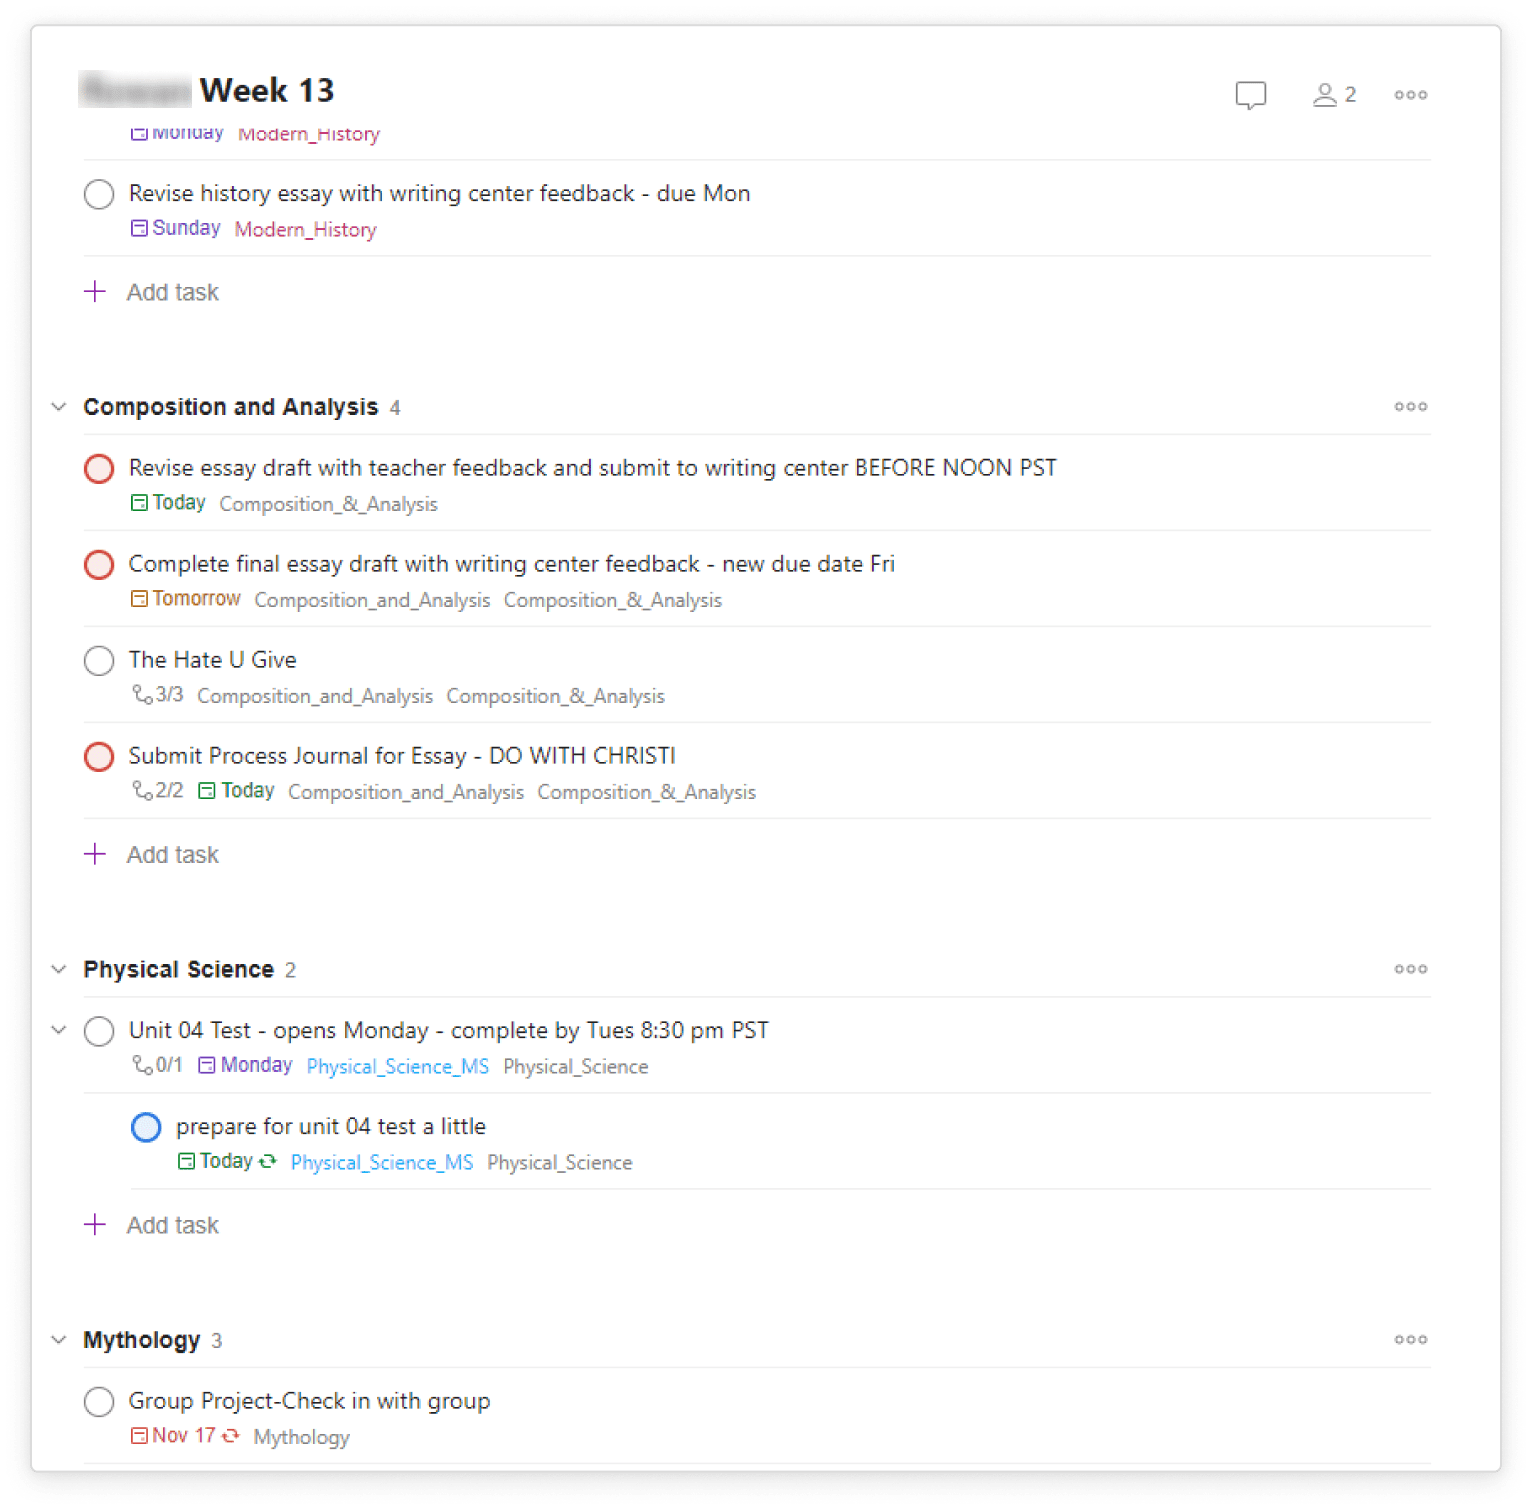The width and height of the screenshot is (1532, 1509).
Task: Complete the prepare for unit 04 test subtask
Action: tap(146, 1127)
